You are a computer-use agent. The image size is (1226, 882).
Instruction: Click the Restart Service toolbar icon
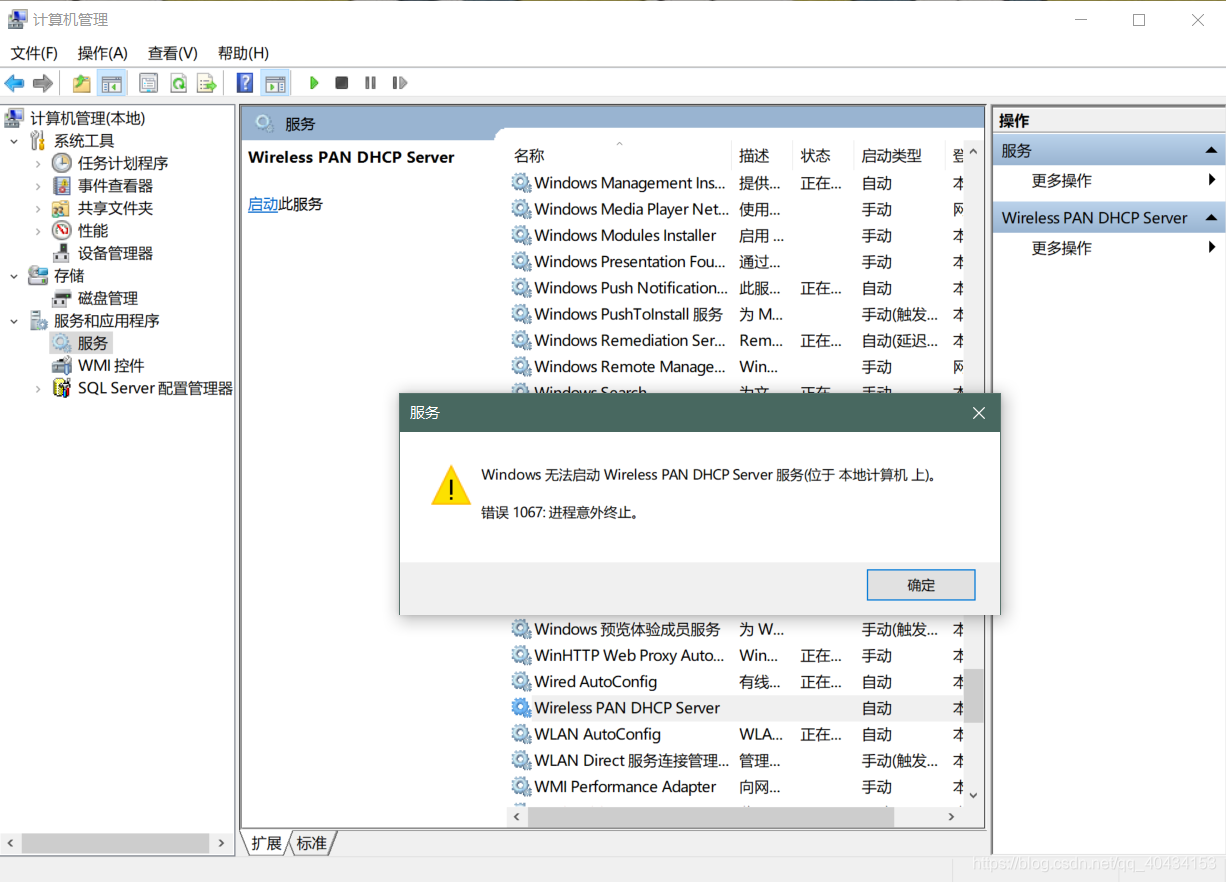click(399, 83)
